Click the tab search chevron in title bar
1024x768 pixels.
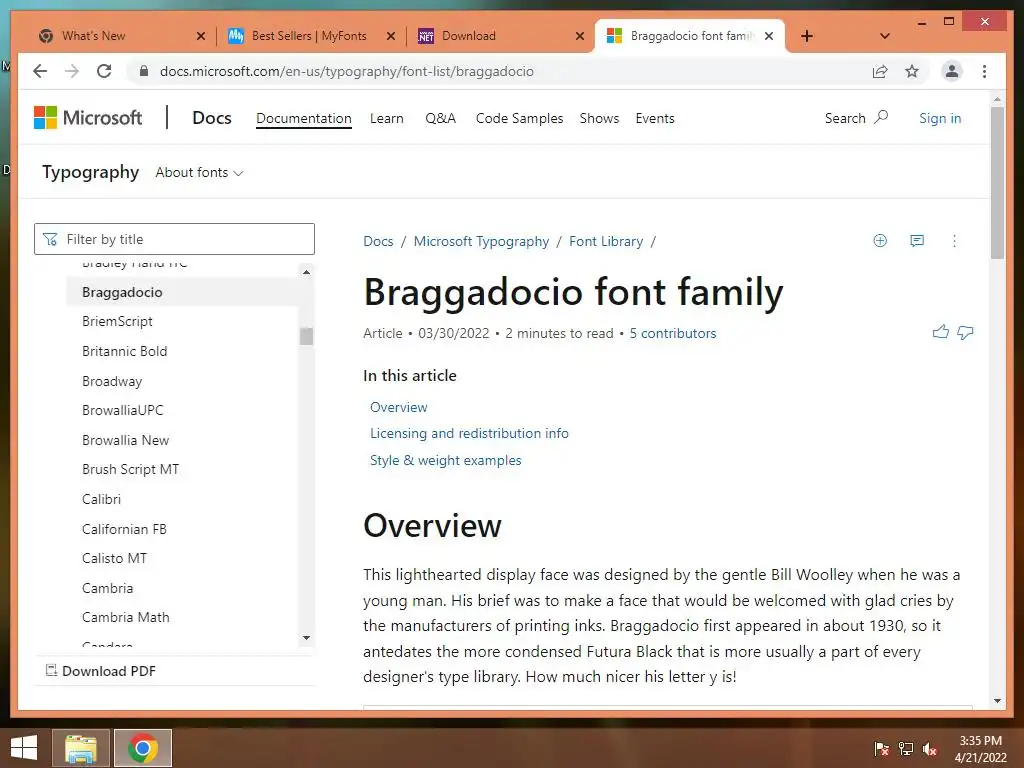tap(884, 36)
